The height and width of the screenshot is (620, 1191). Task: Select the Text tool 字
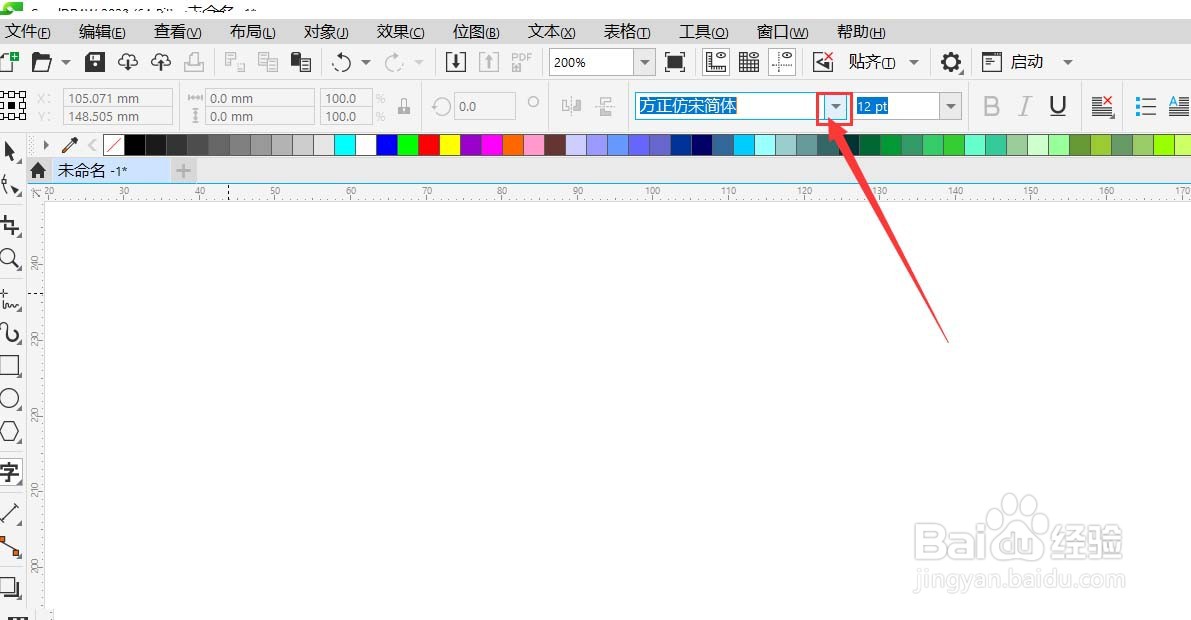[11, 472]
